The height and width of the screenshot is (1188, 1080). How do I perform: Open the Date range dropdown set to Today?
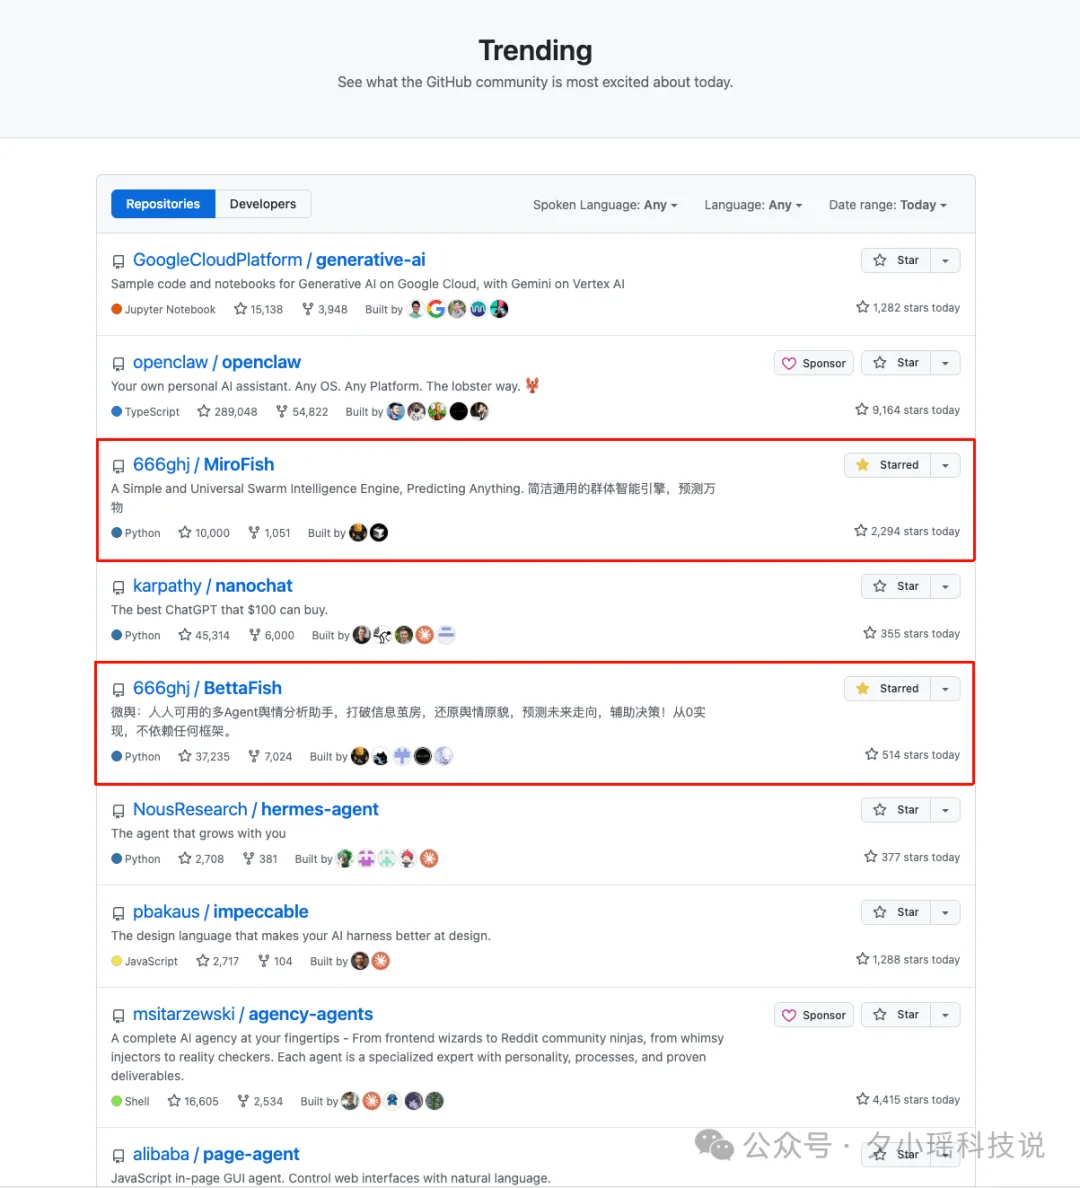(x=886, y=204)
